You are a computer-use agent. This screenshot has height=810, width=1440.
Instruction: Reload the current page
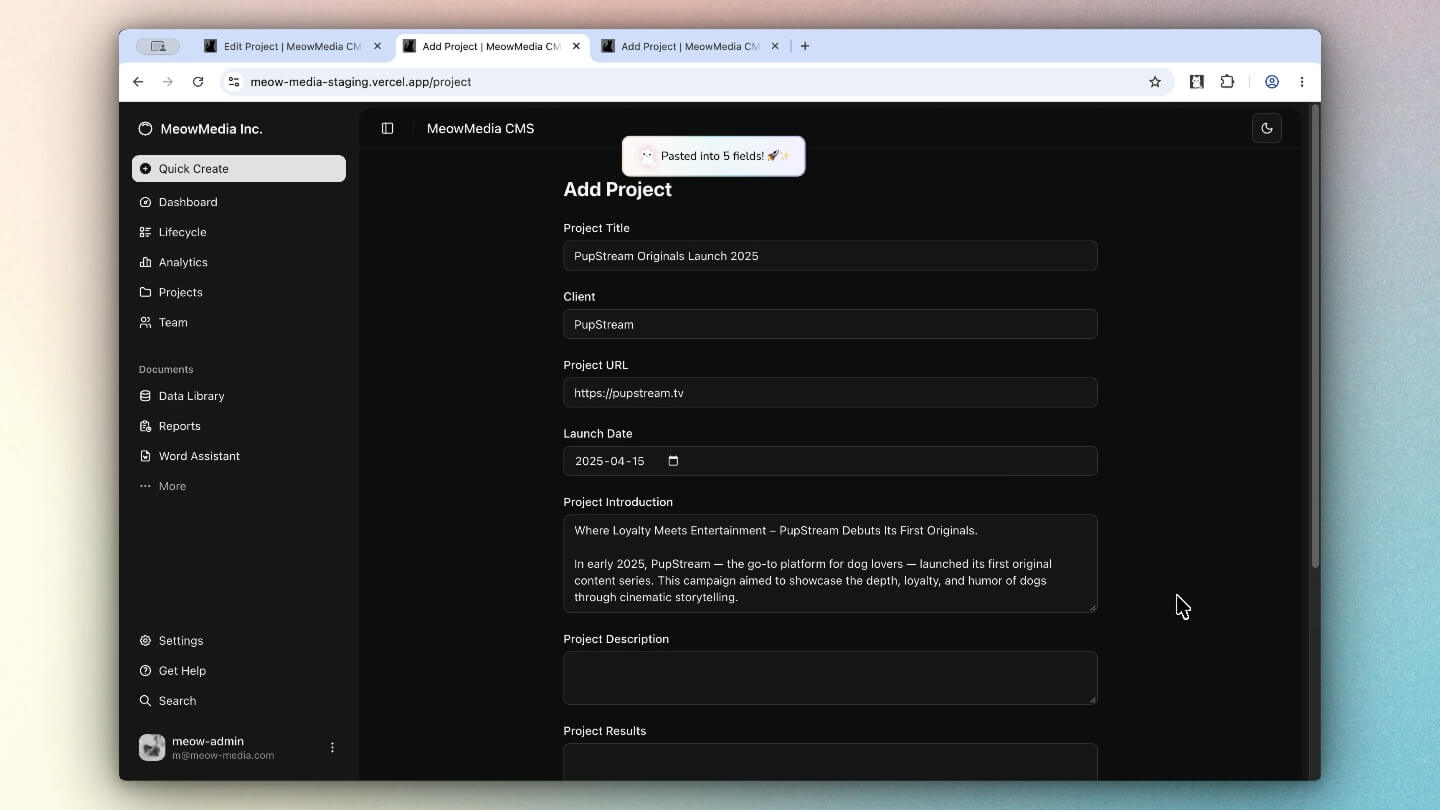198,82
